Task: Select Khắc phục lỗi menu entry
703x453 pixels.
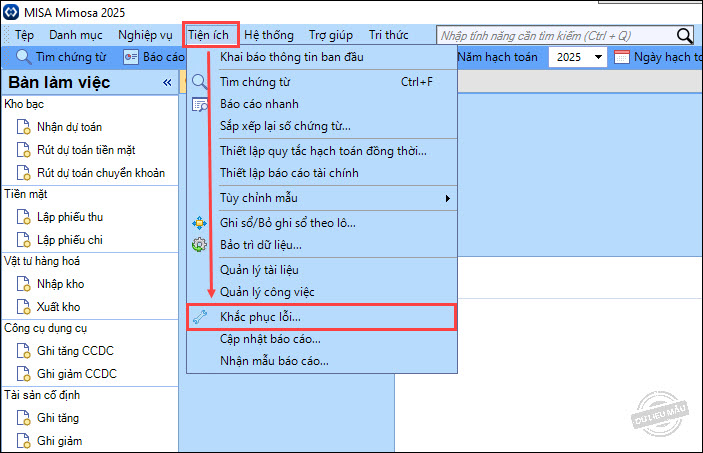Action: [x=260, y=317]
